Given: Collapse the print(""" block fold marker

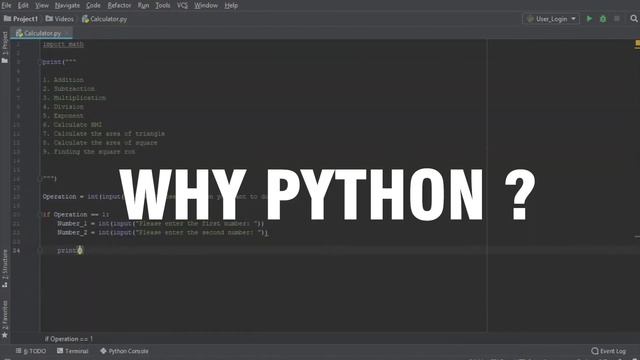Looking at the screenshot, I should click(x=40, y=62).
